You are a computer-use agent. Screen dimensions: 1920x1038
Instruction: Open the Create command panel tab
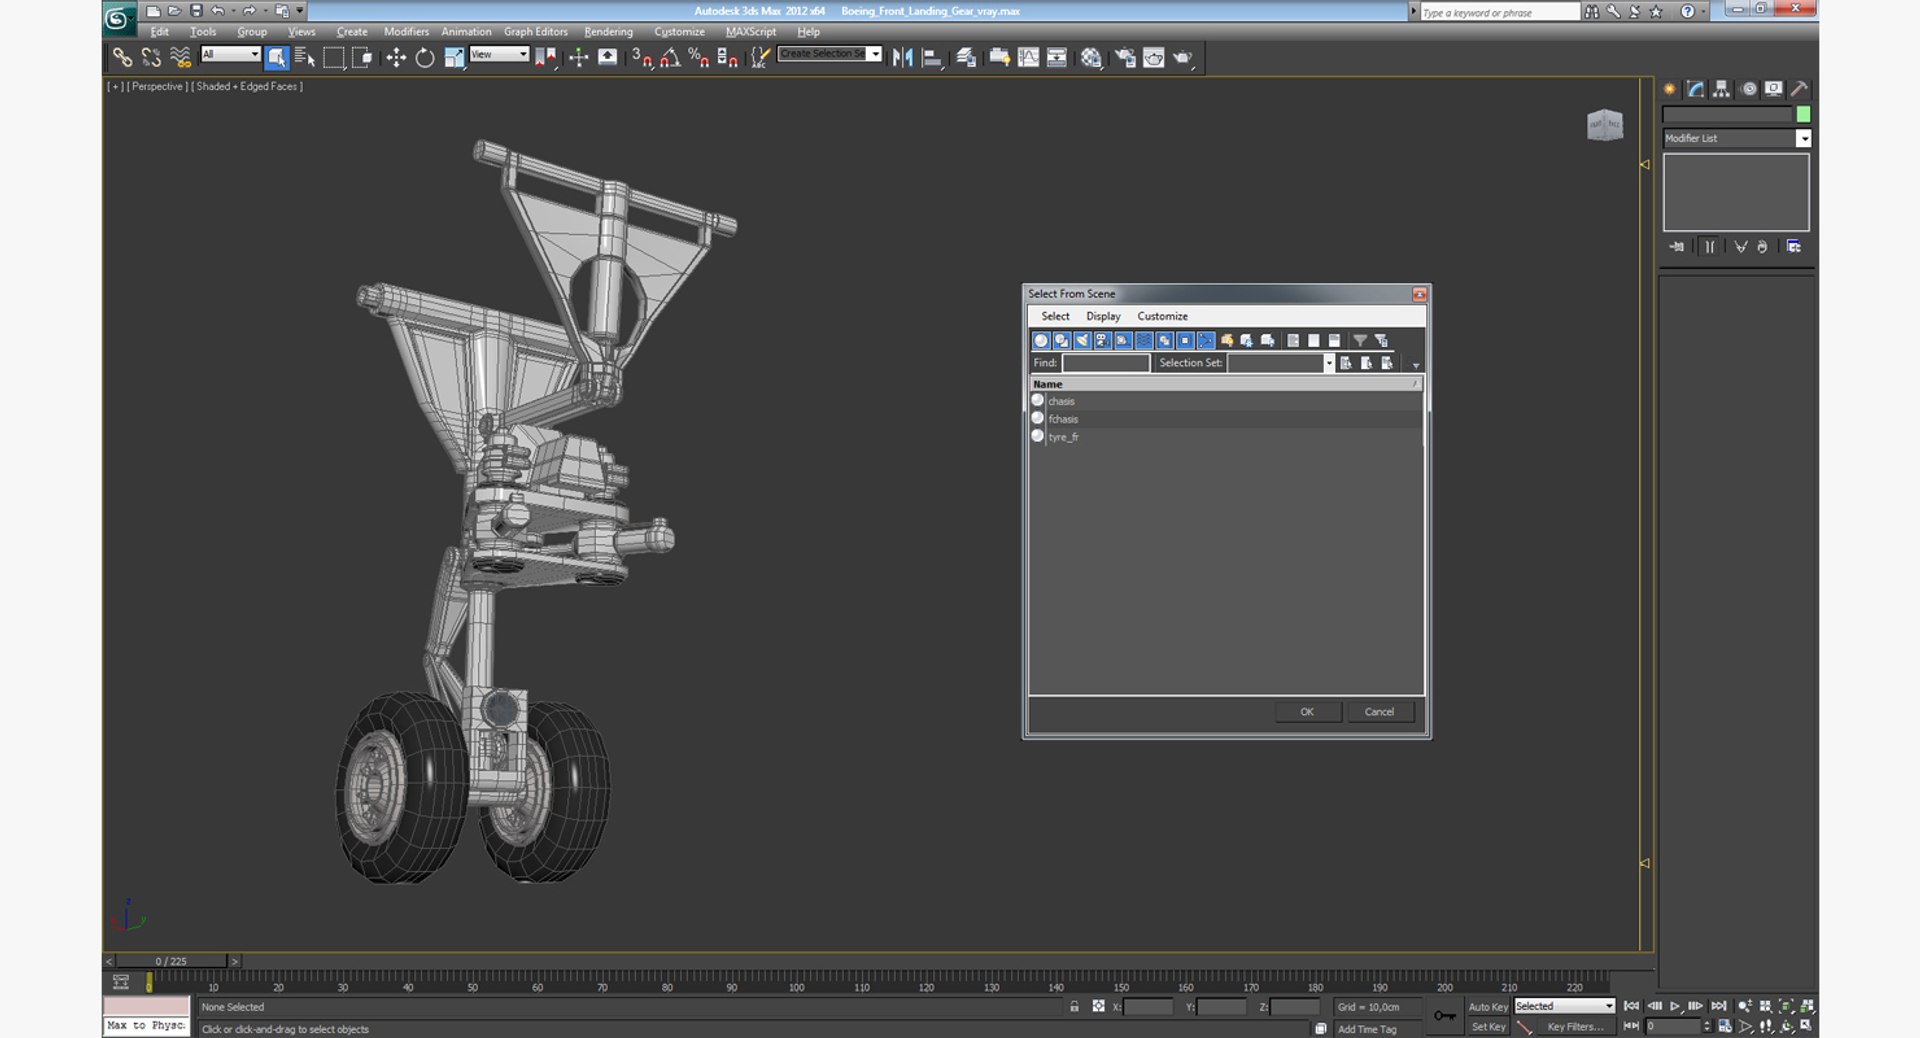click(1670, 89)
